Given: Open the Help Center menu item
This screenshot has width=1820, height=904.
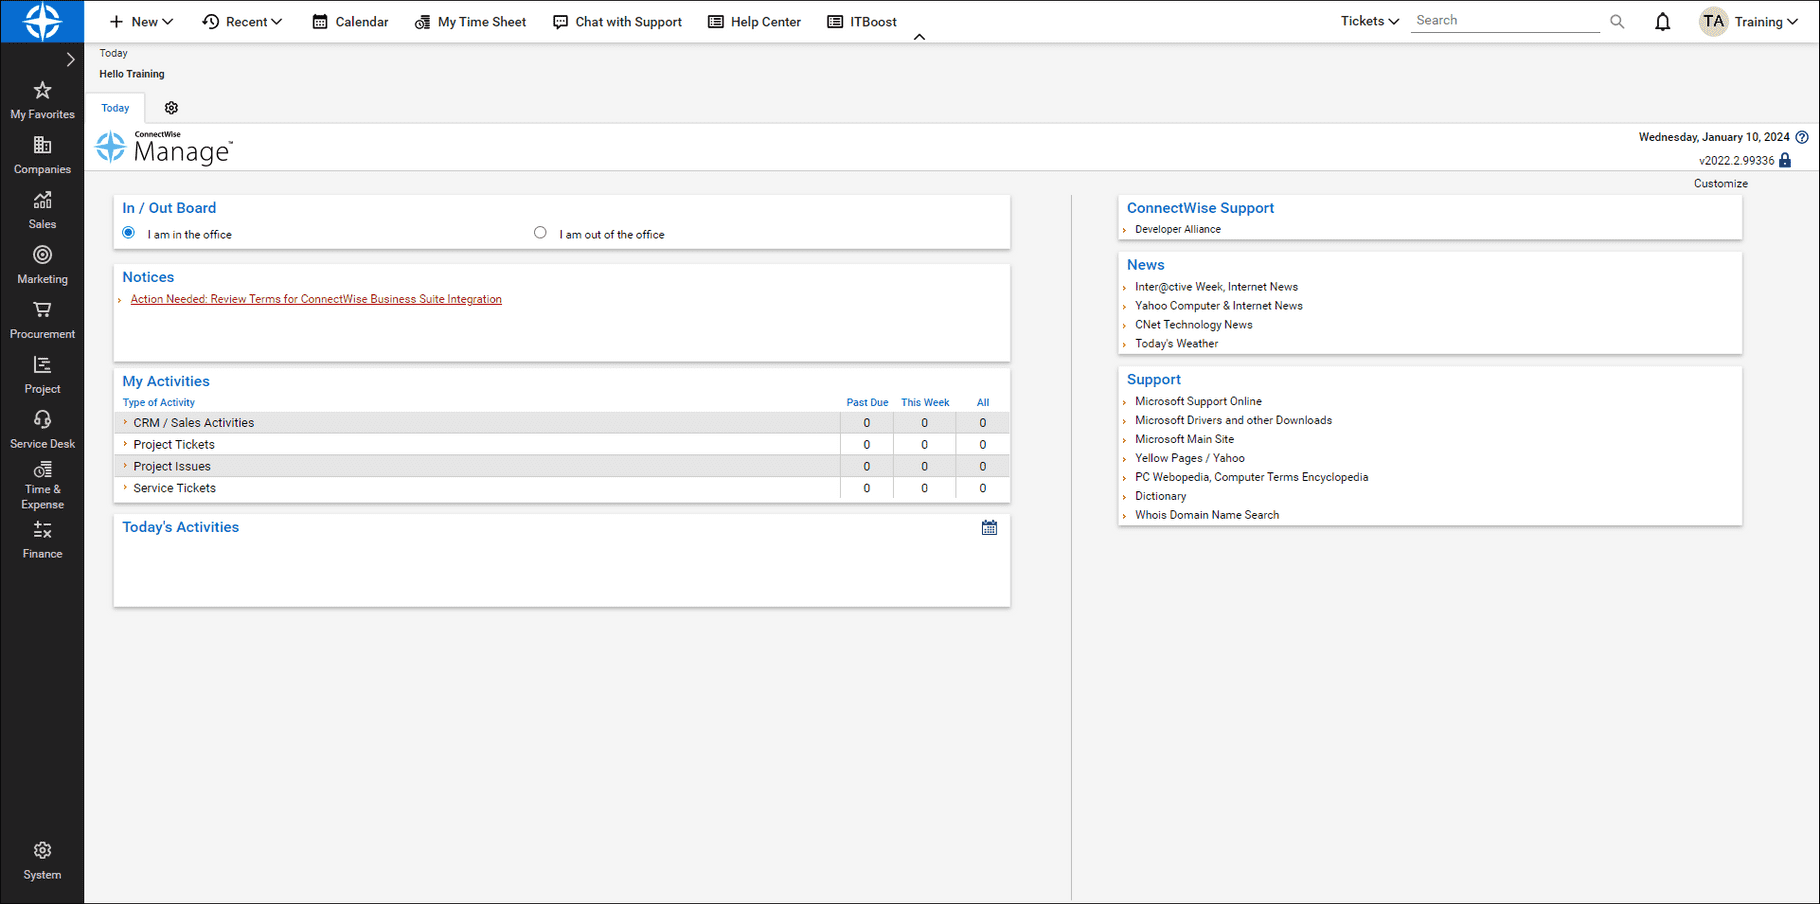Looking at the screenshot, I should click(754, 21).
